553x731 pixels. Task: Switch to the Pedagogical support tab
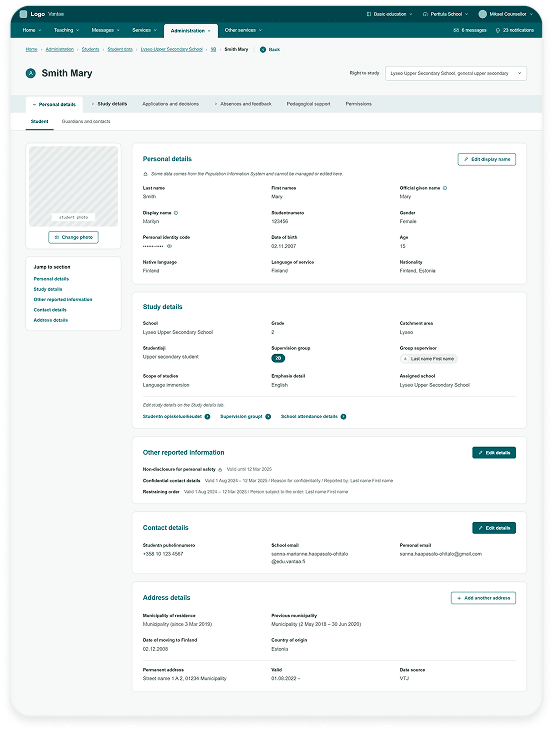tap(308, 104)
